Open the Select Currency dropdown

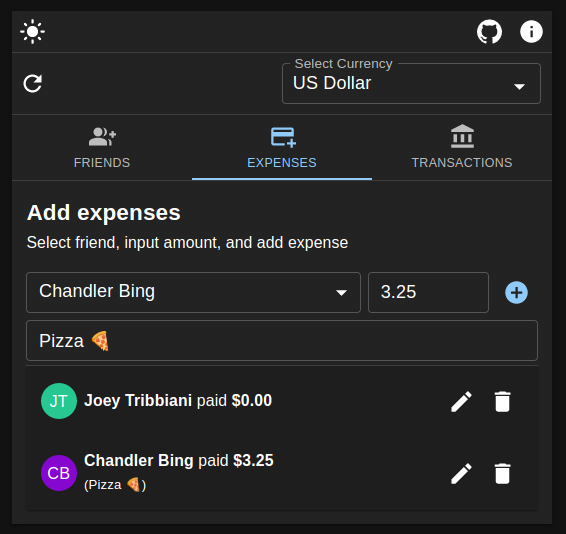(x=411, y=83)
